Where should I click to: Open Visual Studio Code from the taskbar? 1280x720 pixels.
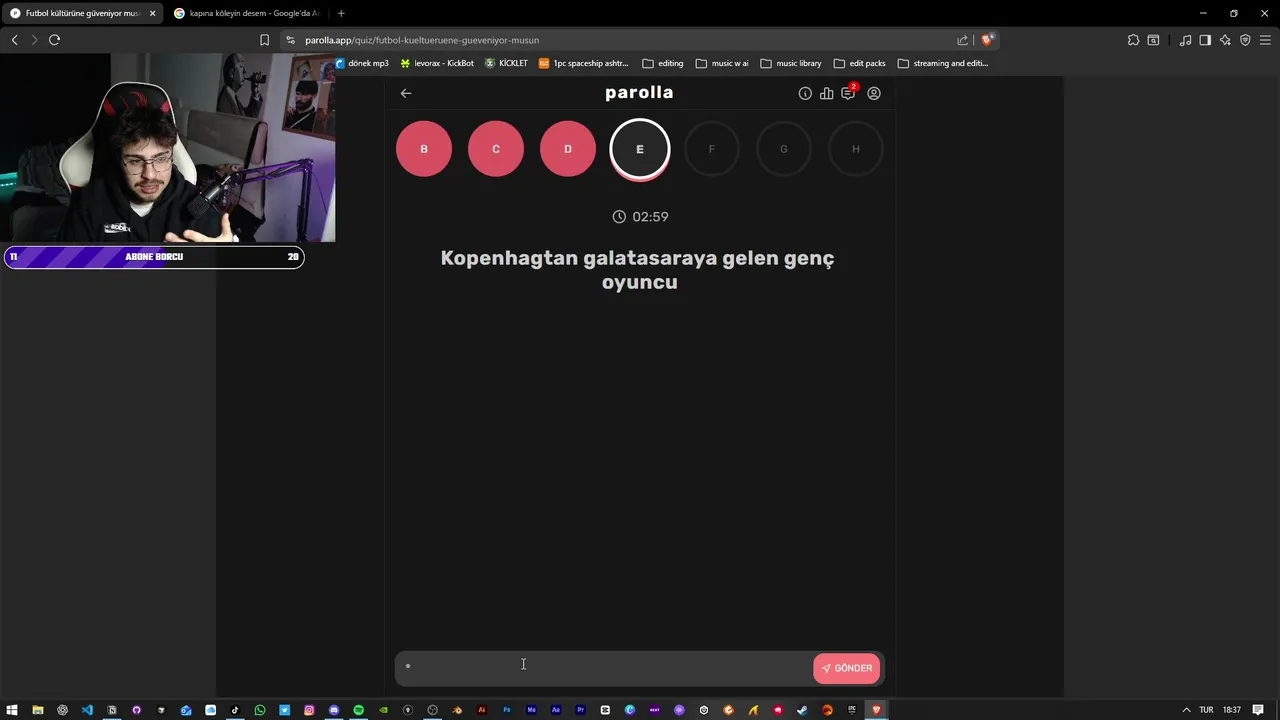87,710
